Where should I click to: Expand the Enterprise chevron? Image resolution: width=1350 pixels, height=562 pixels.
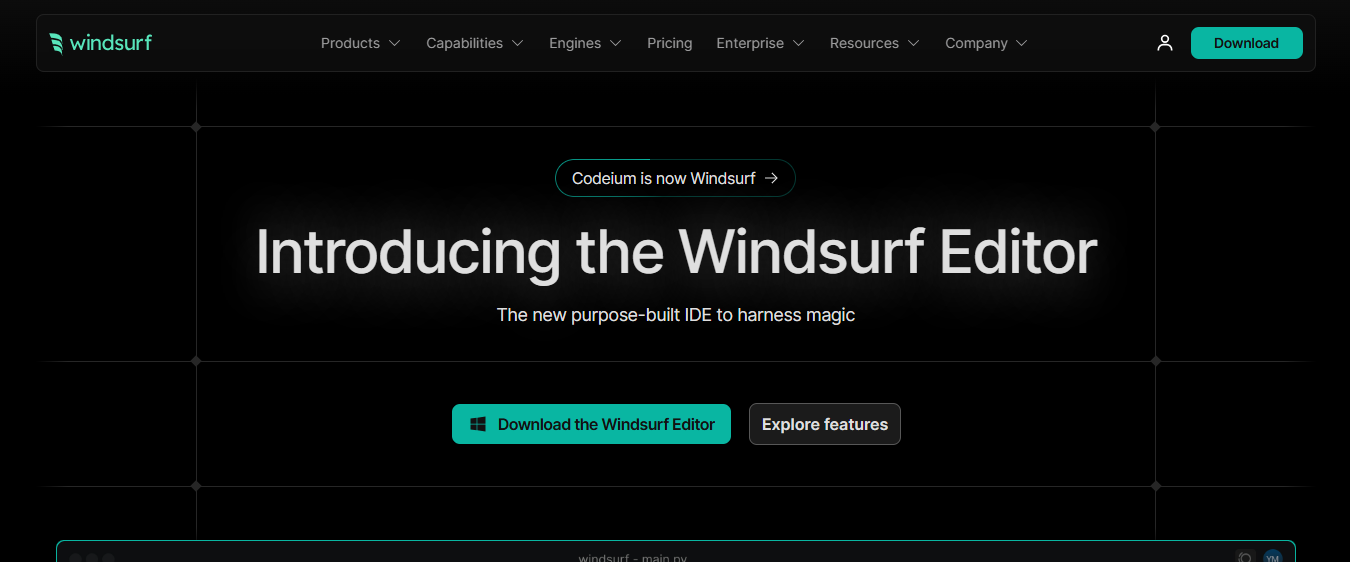tap(798, 43)
